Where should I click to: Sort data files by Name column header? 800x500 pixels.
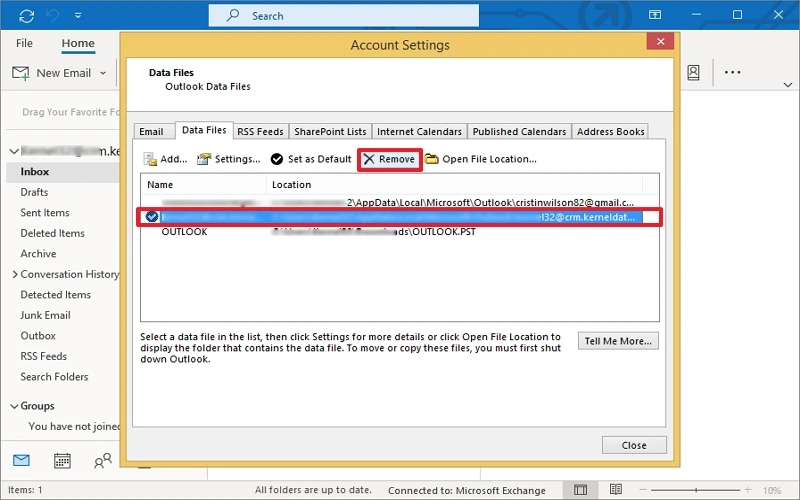[203, 185]
